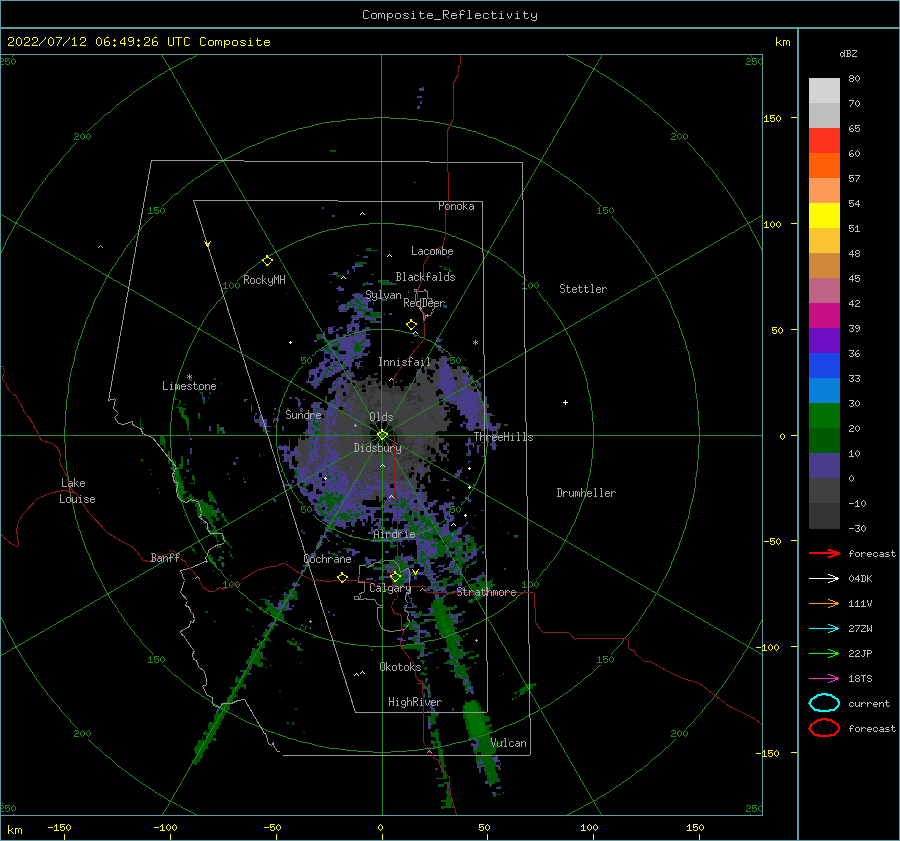Click the Innisfail town label

point(404,362)
